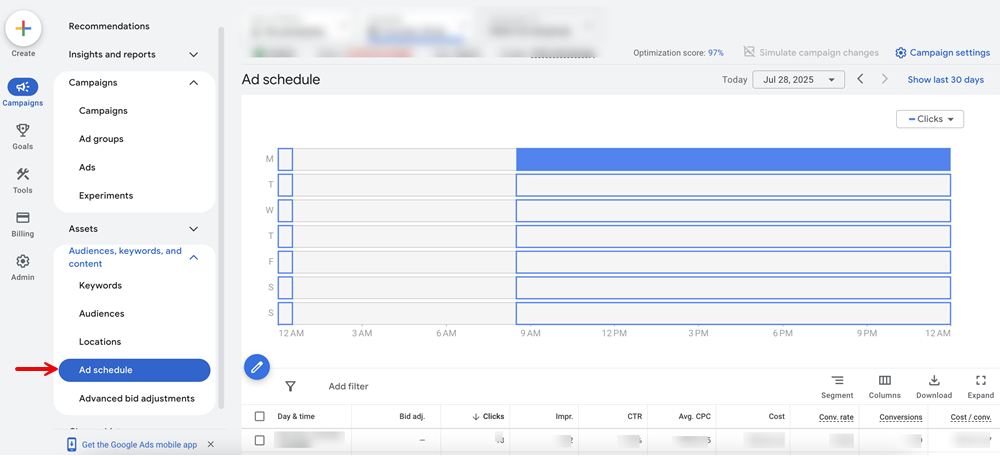Click Simulate campaign changes

tap(819, 53)
